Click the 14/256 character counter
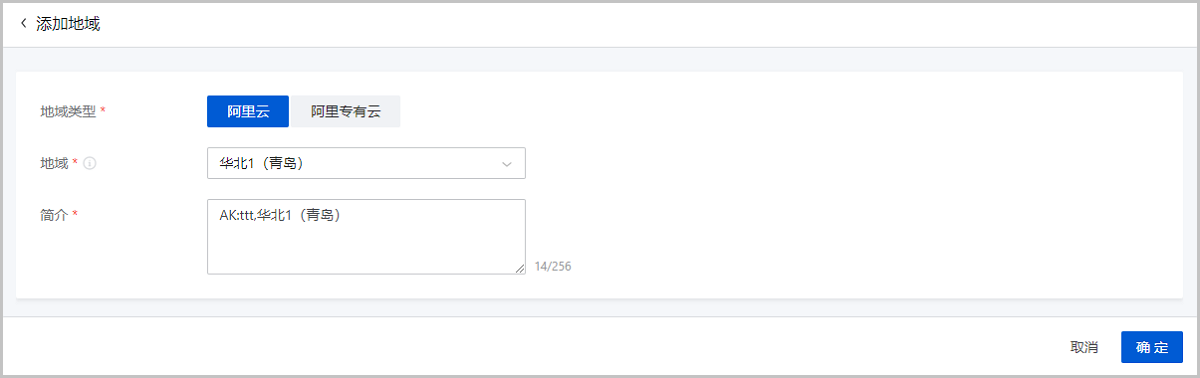Image resolution: width=1200 pixels, height=378 pixels. coord(553,267)
